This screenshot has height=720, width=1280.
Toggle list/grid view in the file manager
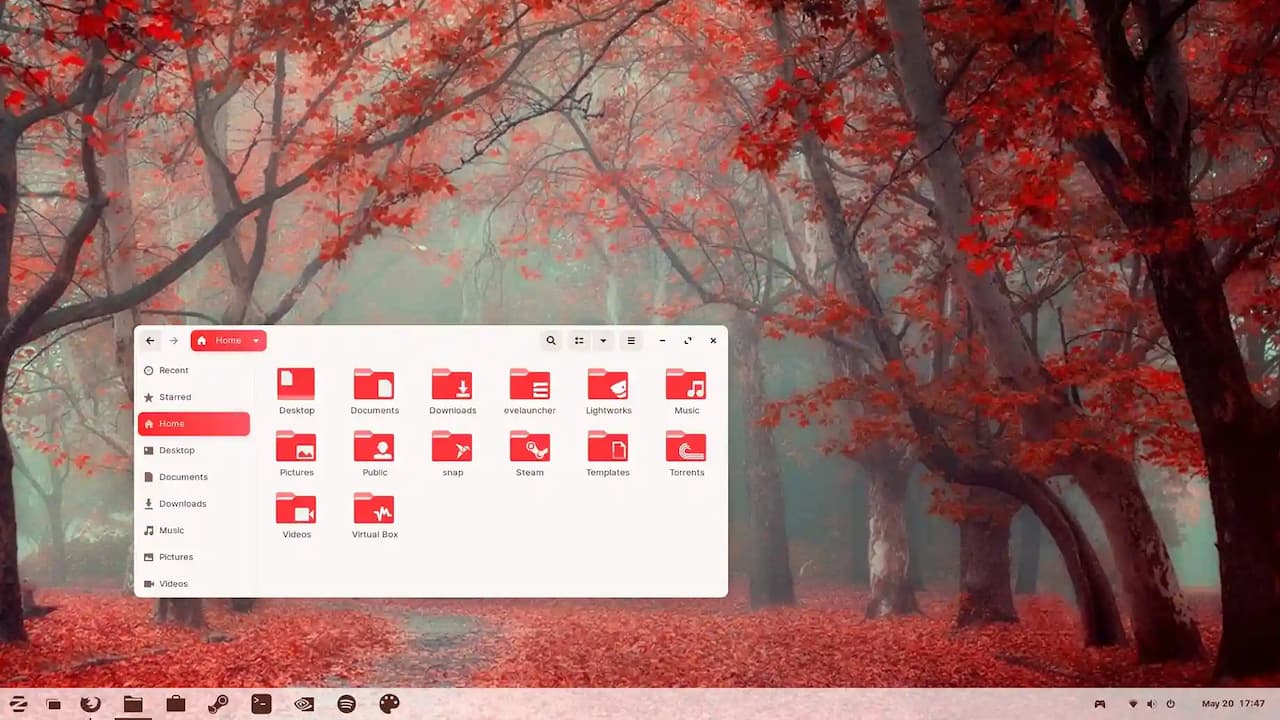[x=579, y=341]
